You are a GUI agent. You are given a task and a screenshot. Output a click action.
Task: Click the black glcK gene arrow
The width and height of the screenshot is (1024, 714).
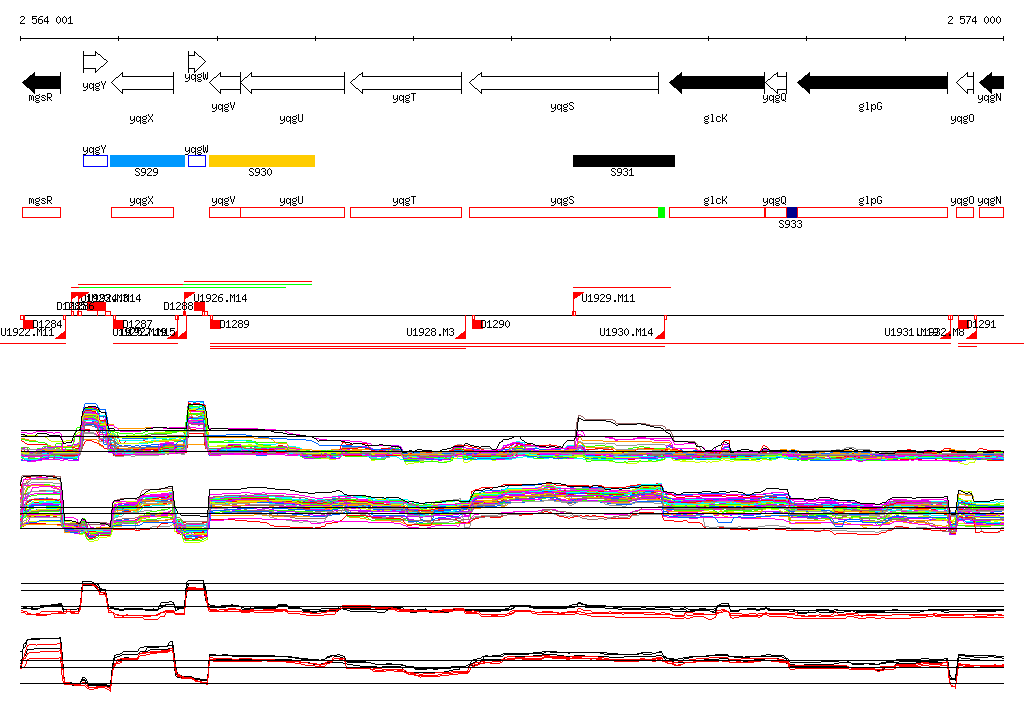717,83
